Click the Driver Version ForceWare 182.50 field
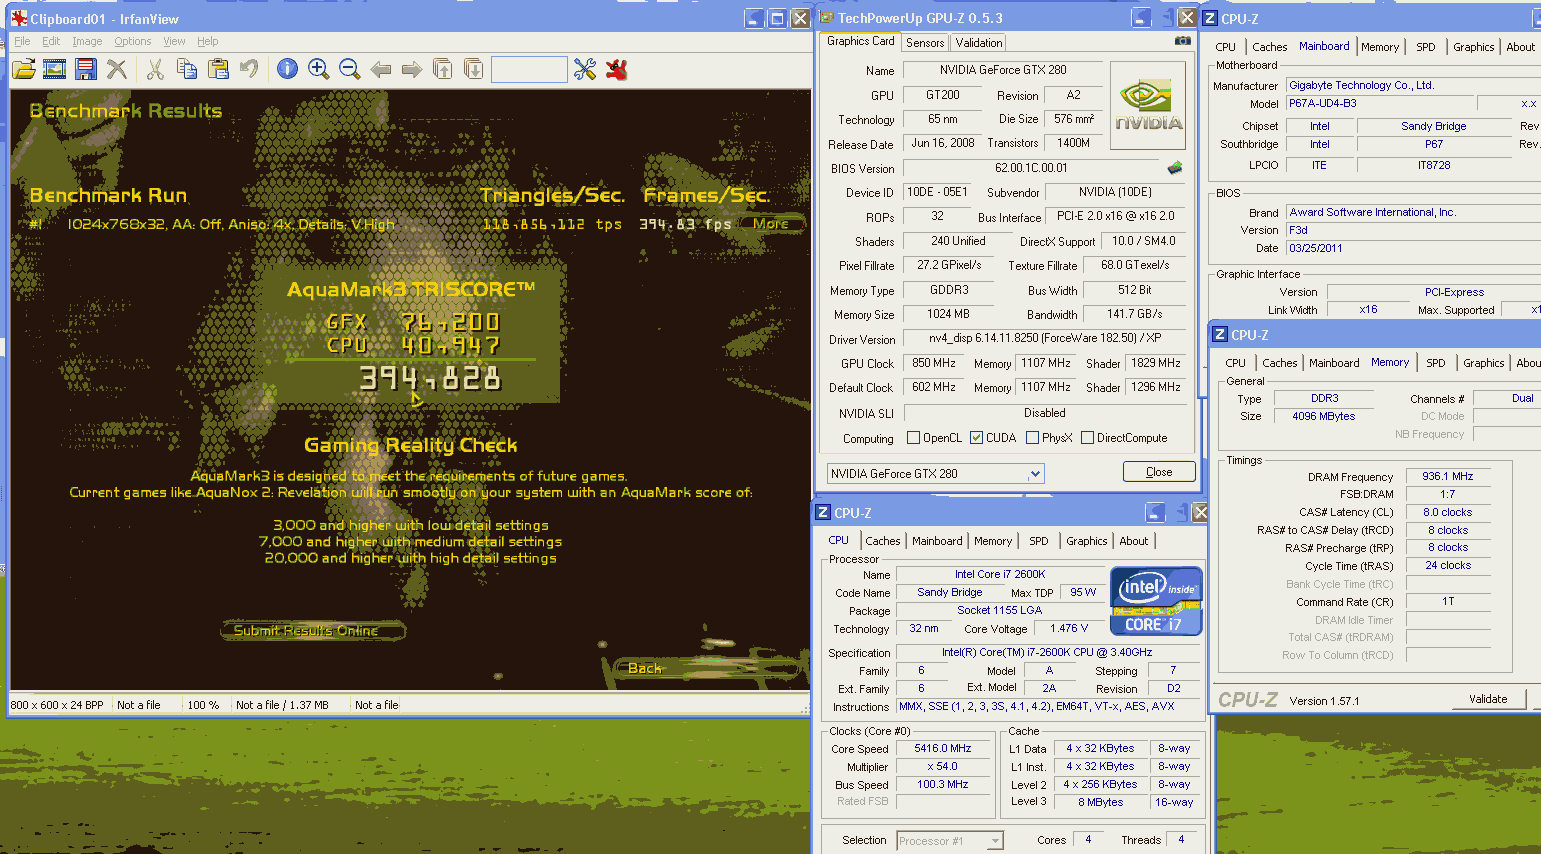1541x854 pixels. pos(1044,339)
